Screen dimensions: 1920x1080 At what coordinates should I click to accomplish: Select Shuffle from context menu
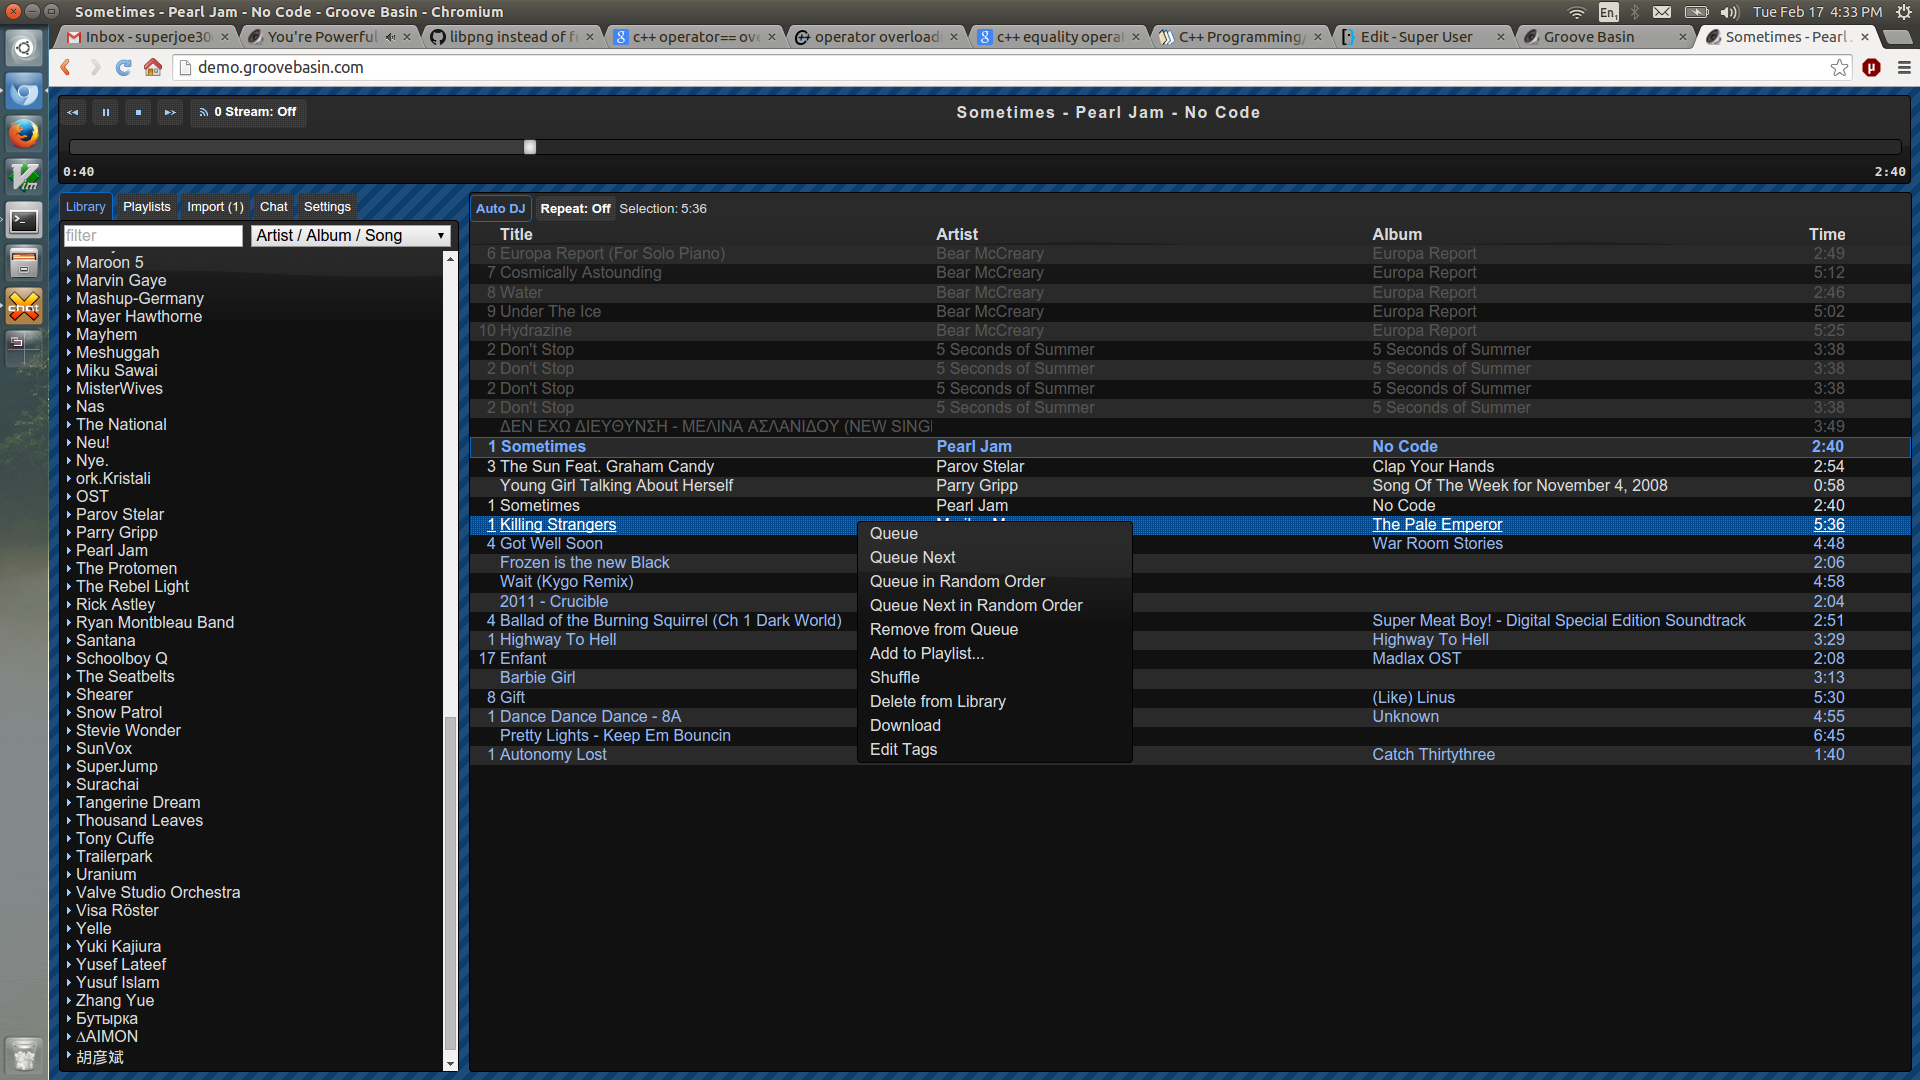point(995,678)
